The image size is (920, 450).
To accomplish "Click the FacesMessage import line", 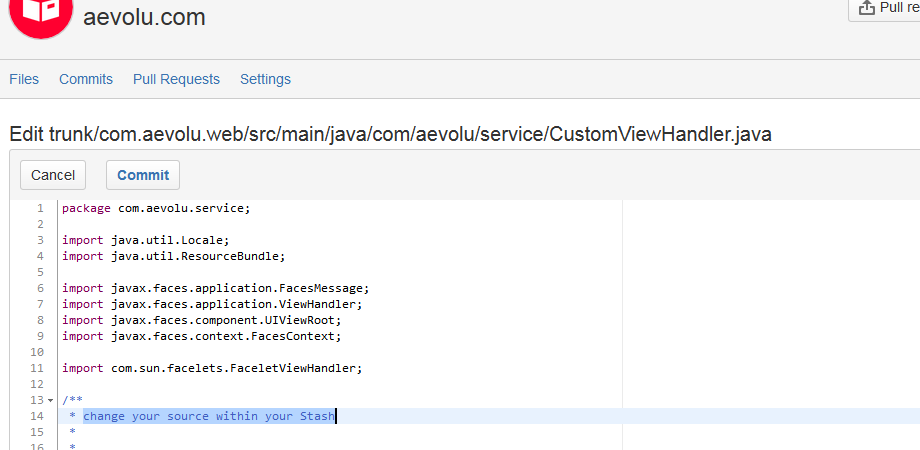I will [215, 288].
